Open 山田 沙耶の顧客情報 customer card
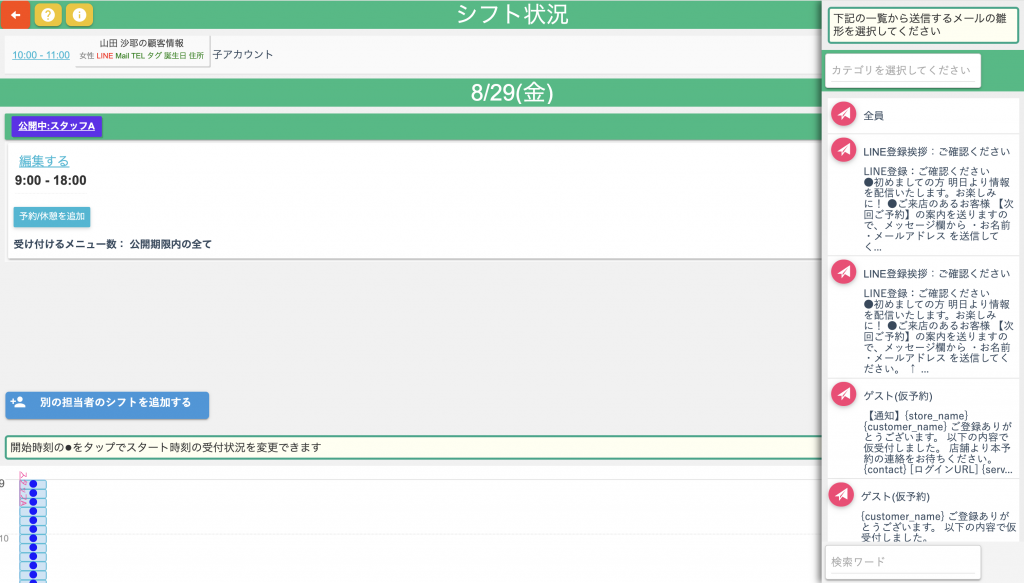1024x583 pixels. coord(142,50)
